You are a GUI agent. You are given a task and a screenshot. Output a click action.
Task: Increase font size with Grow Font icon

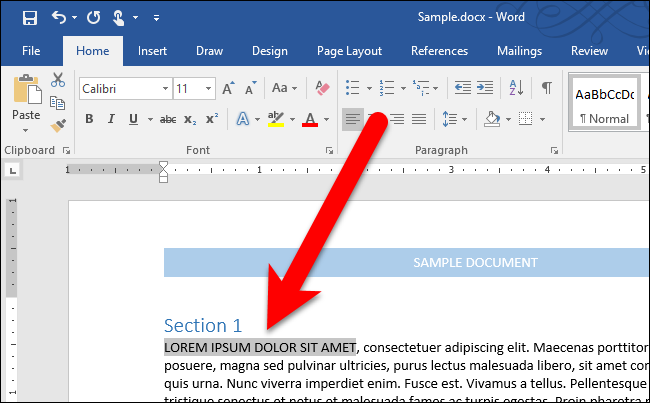coord(228,88)
